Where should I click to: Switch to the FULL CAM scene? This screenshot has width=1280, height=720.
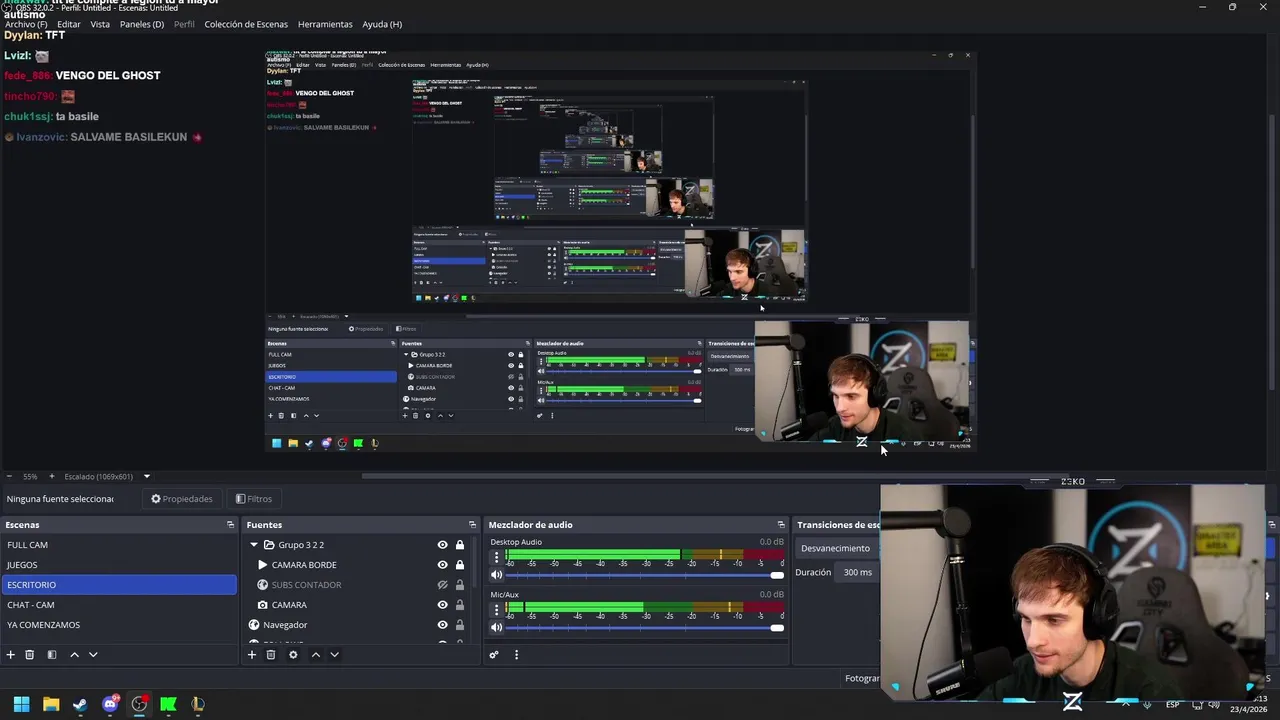tap(119, 545)
